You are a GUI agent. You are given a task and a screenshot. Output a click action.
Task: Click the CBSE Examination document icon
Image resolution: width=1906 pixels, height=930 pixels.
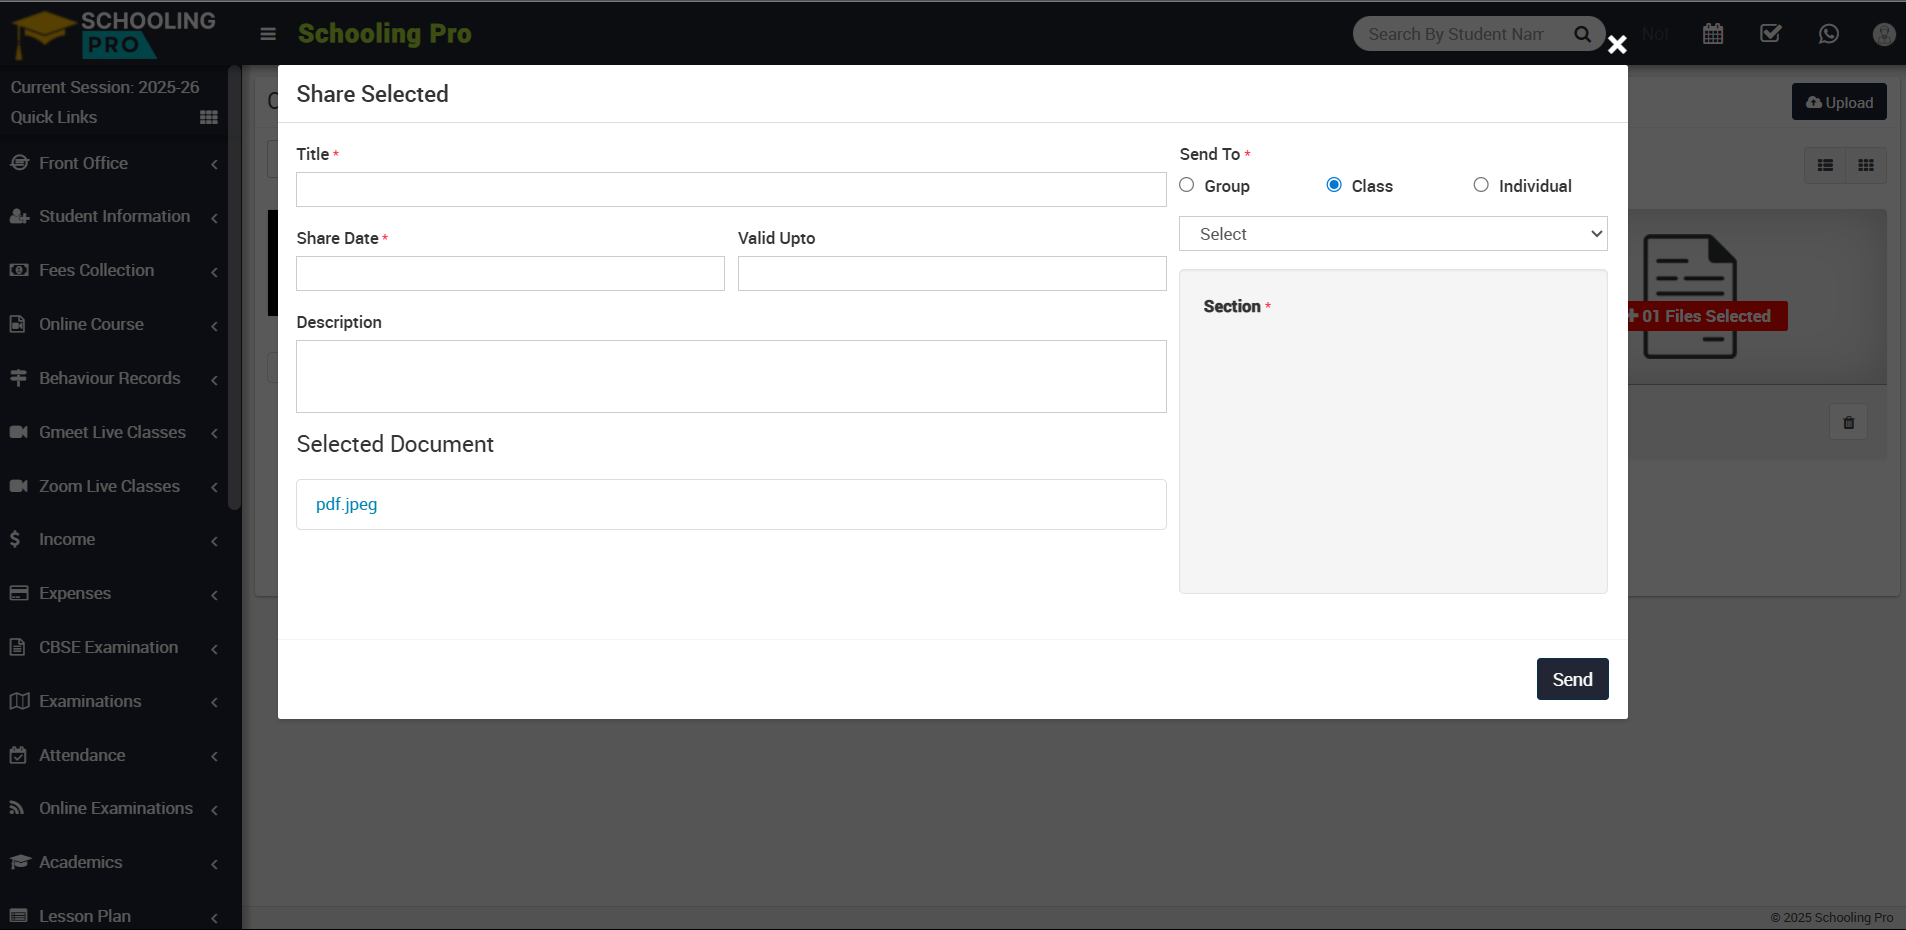17,647
